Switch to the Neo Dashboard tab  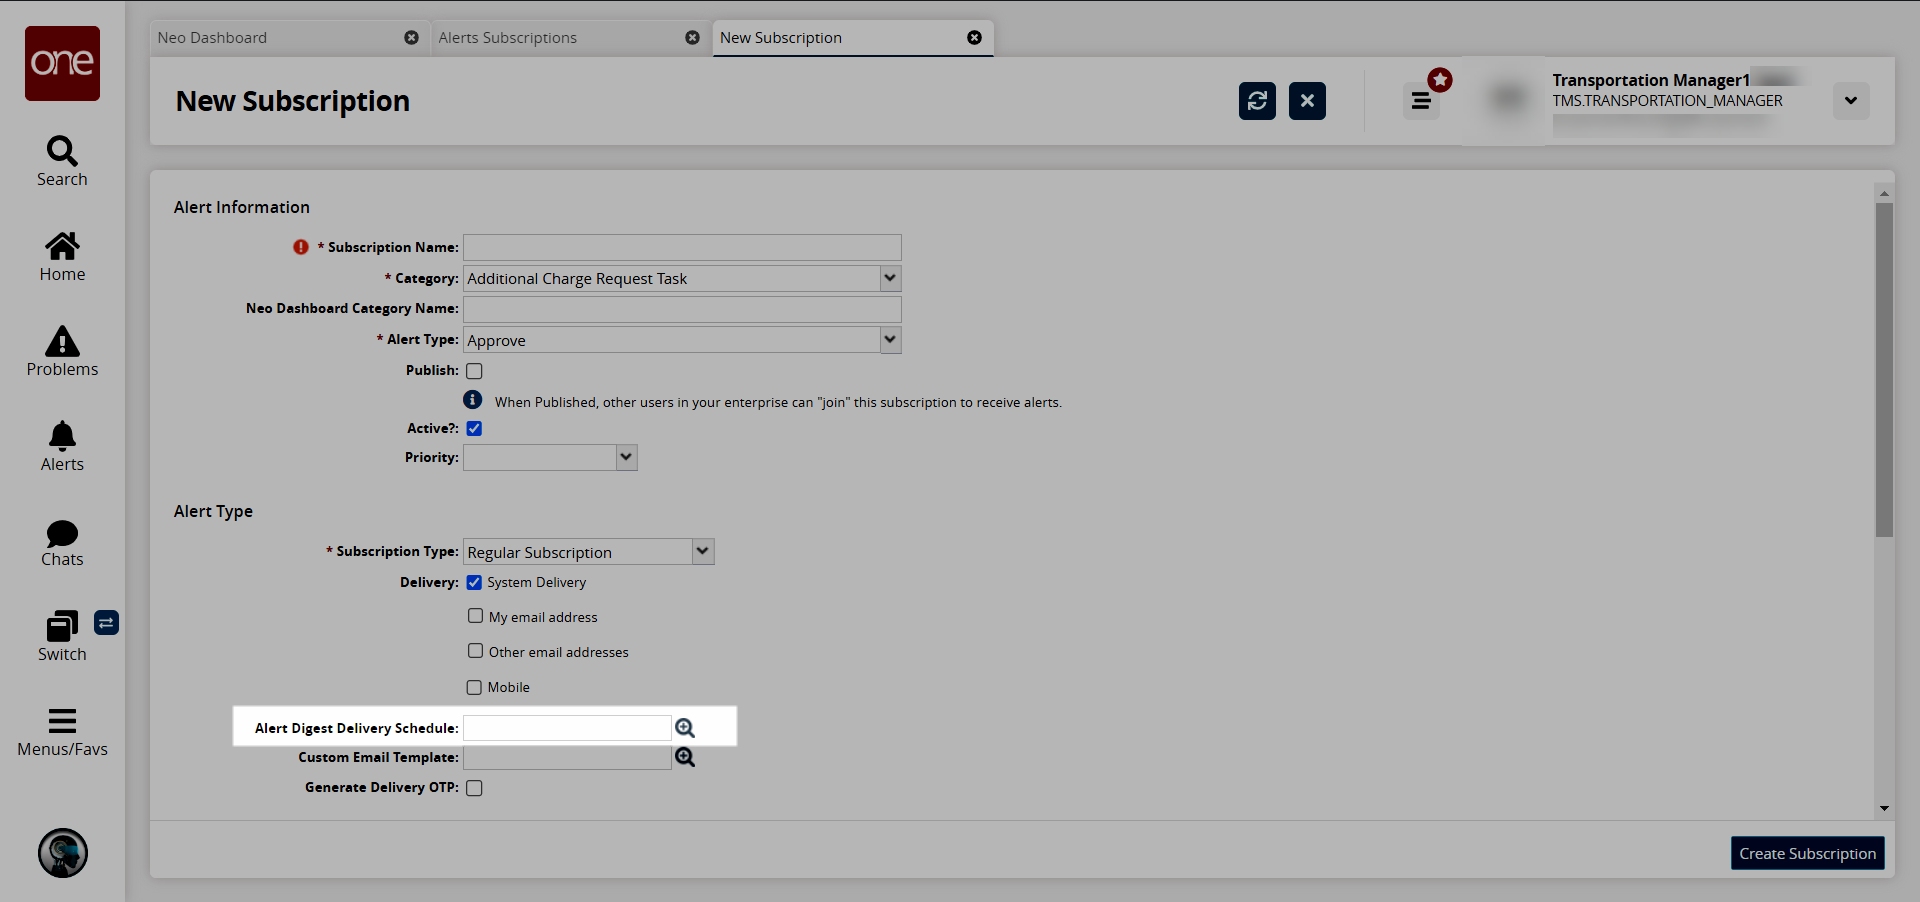[x=270, y=38]
